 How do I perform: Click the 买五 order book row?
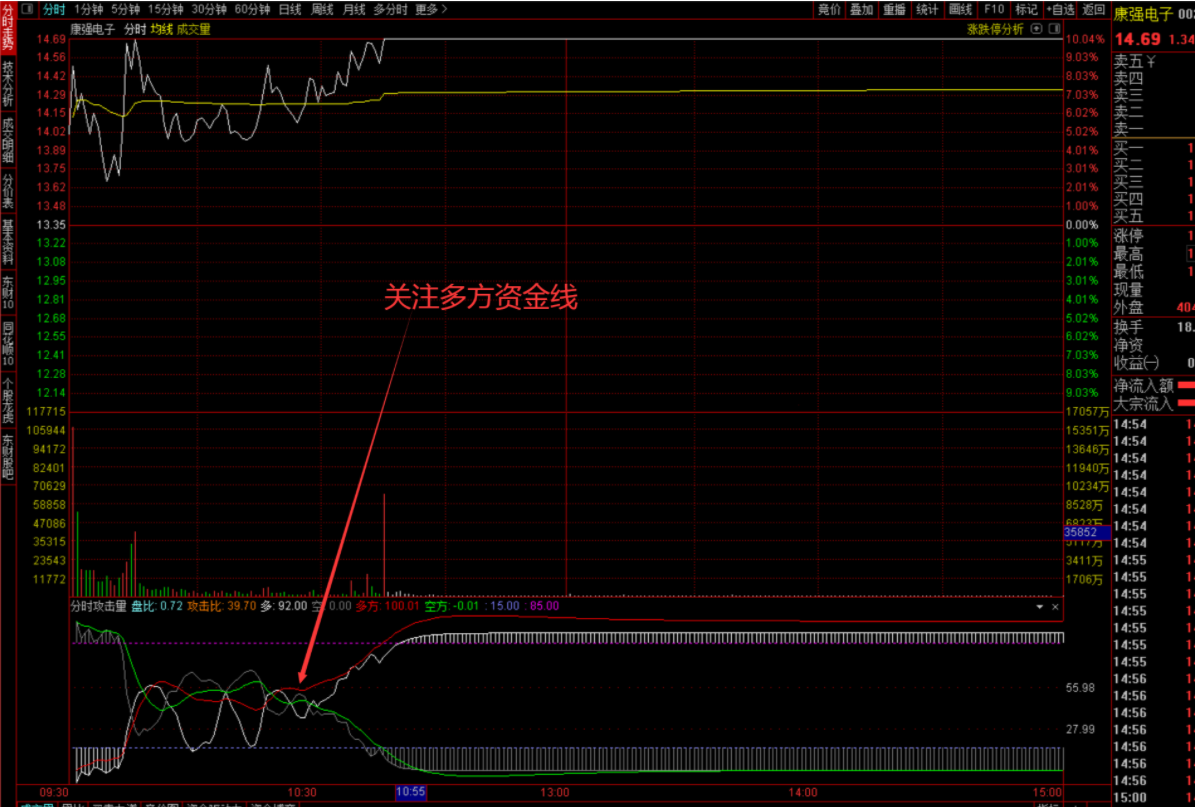[x=1154, y=216]
